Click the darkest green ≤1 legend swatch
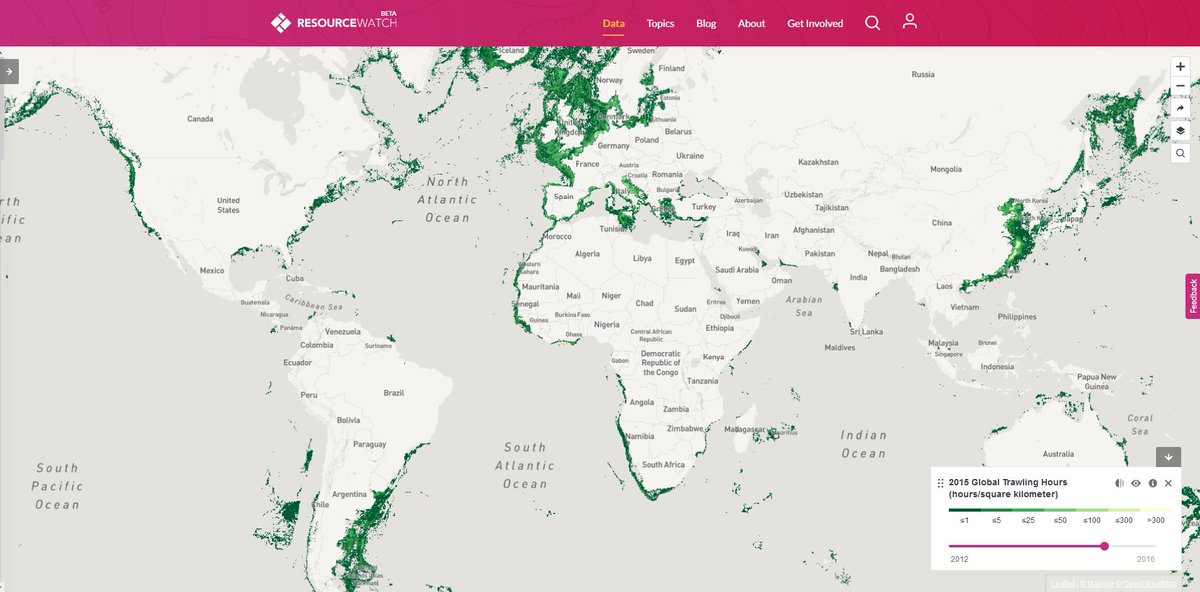 [x=964, y=510]
